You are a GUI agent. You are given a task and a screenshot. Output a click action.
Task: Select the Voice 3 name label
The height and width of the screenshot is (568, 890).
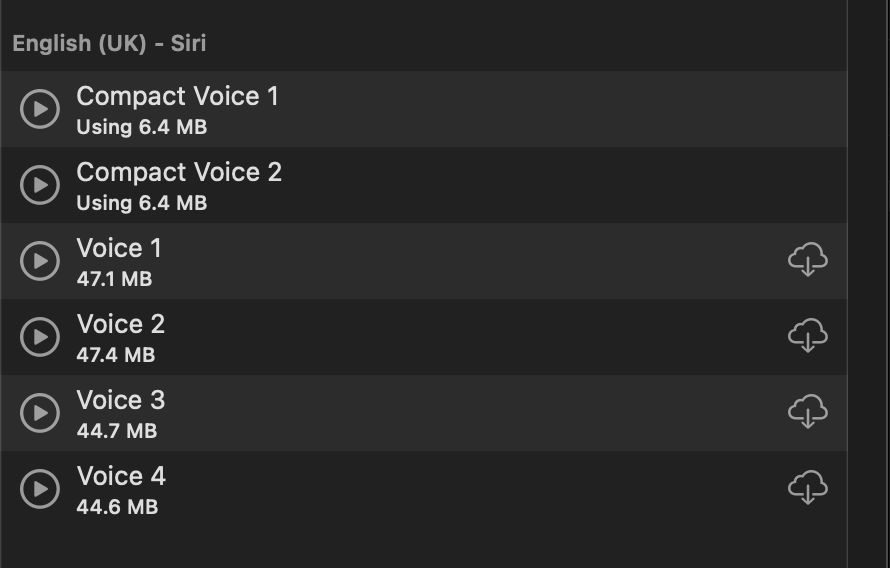121,401
